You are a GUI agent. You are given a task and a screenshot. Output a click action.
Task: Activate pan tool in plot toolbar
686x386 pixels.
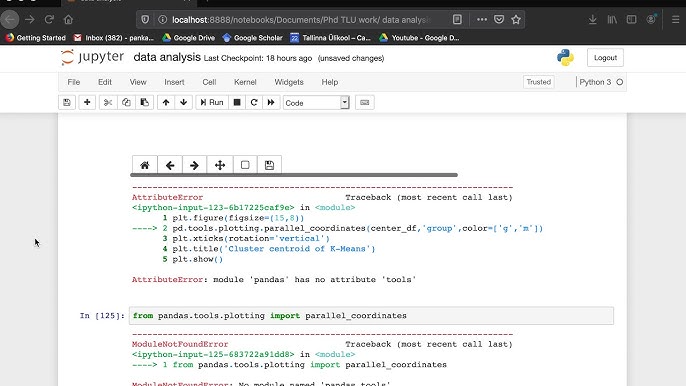[x=220, y=165]
